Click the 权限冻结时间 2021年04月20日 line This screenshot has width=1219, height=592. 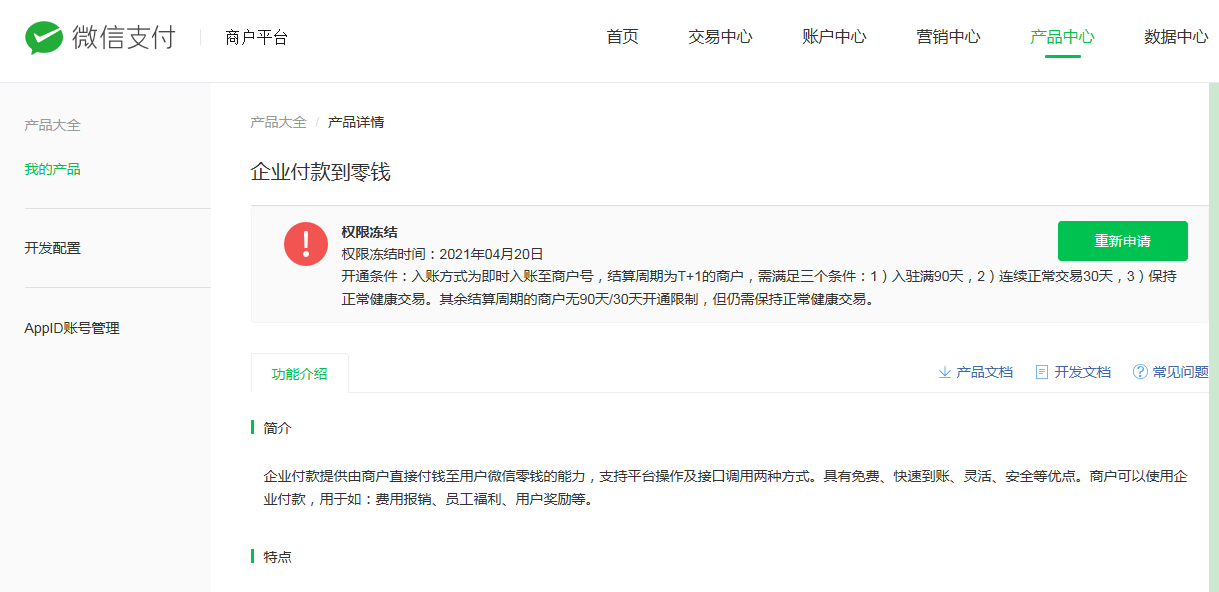click(x=442, y=254)
